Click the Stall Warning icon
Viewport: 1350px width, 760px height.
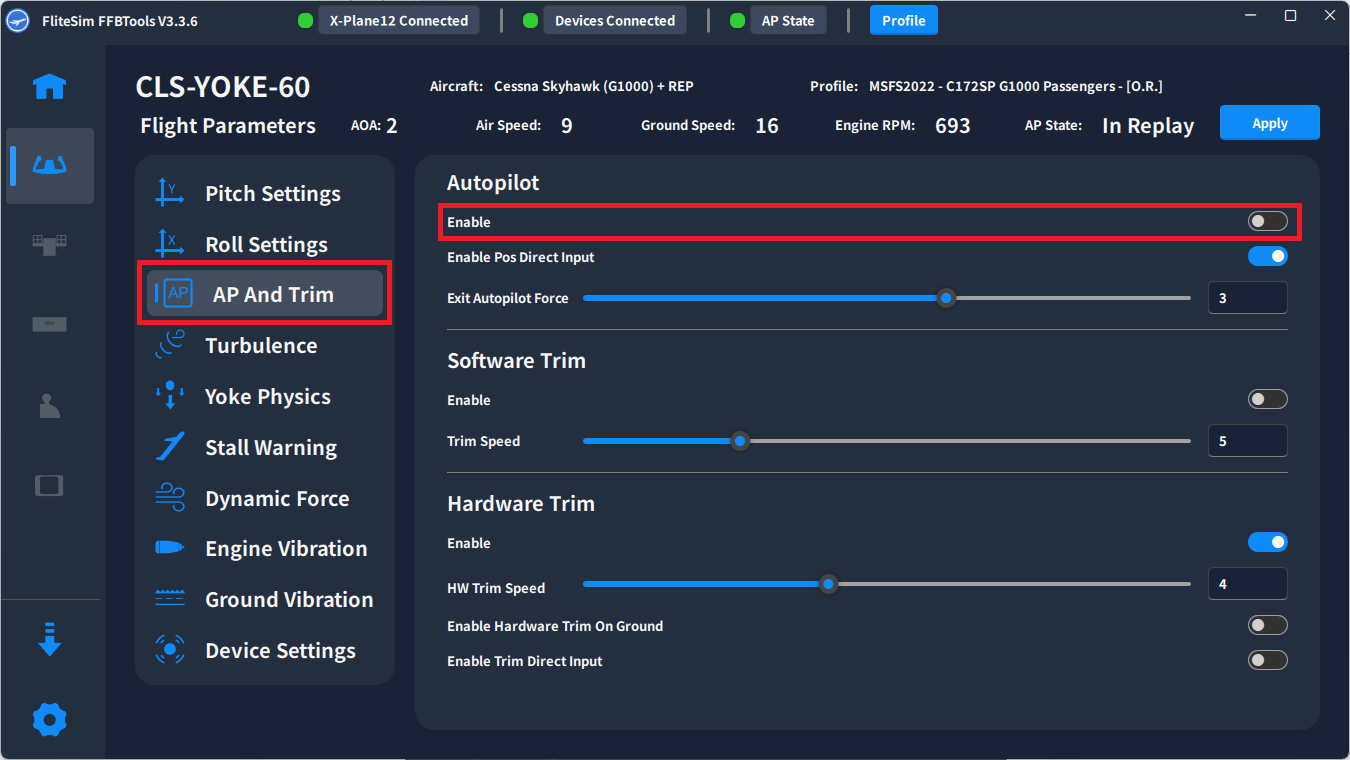pyautogui.click(x=170, y=447)
